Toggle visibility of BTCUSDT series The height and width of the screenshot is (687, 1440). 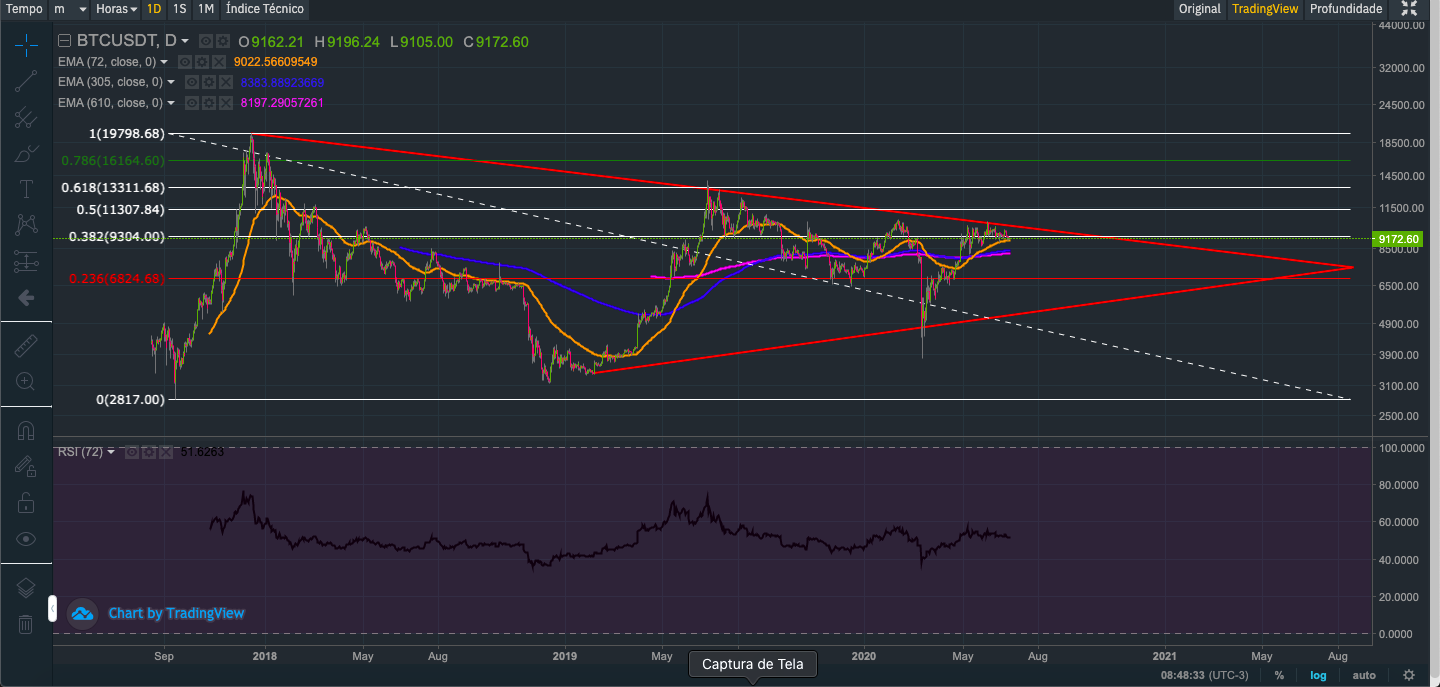tap(205, 41)
